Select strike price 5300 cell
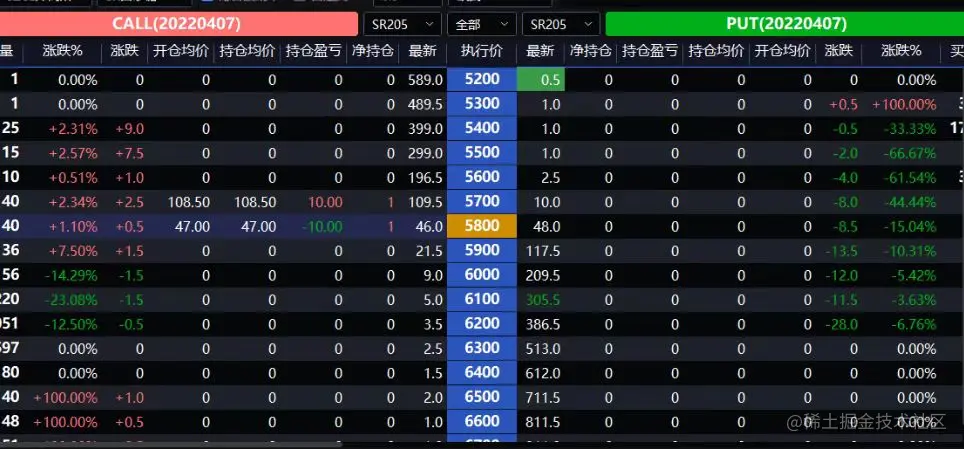 pyautogui.click(x=482, y=104)
